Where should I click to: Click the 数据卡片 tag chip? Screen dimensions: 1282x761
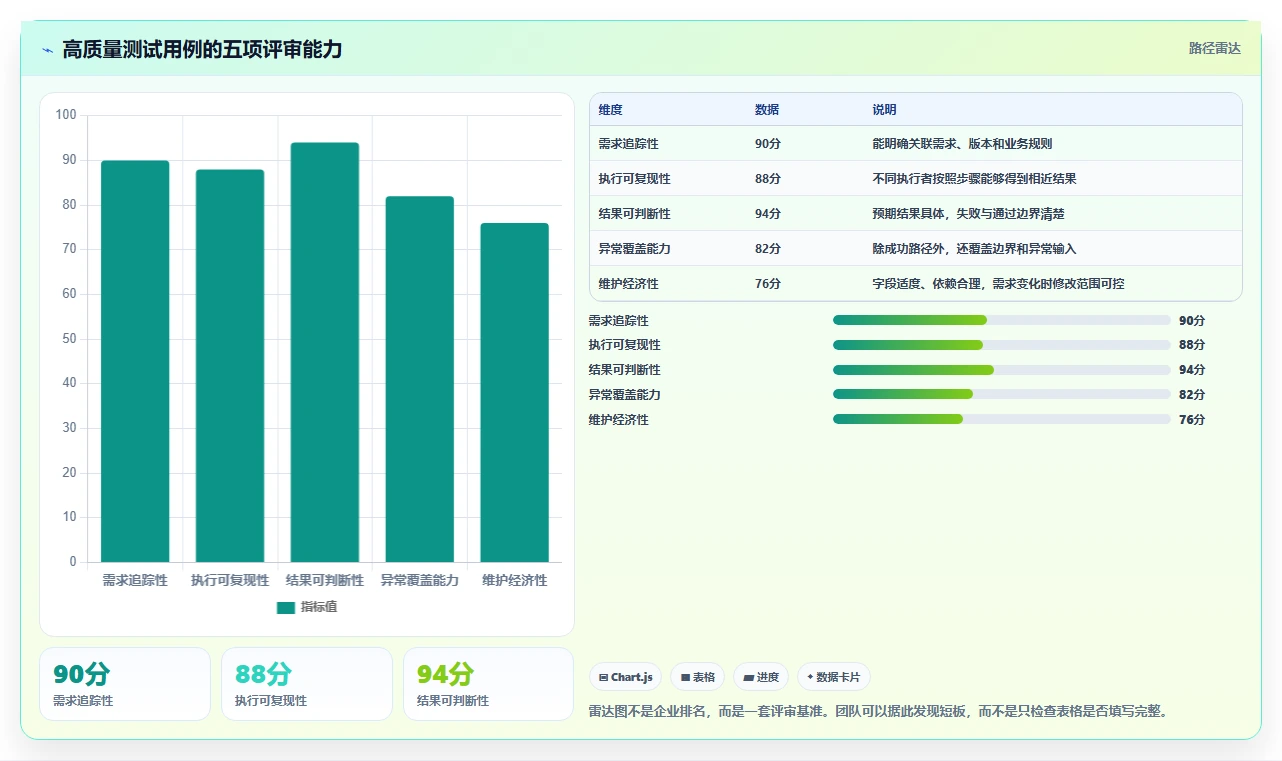tap(834, 677)
